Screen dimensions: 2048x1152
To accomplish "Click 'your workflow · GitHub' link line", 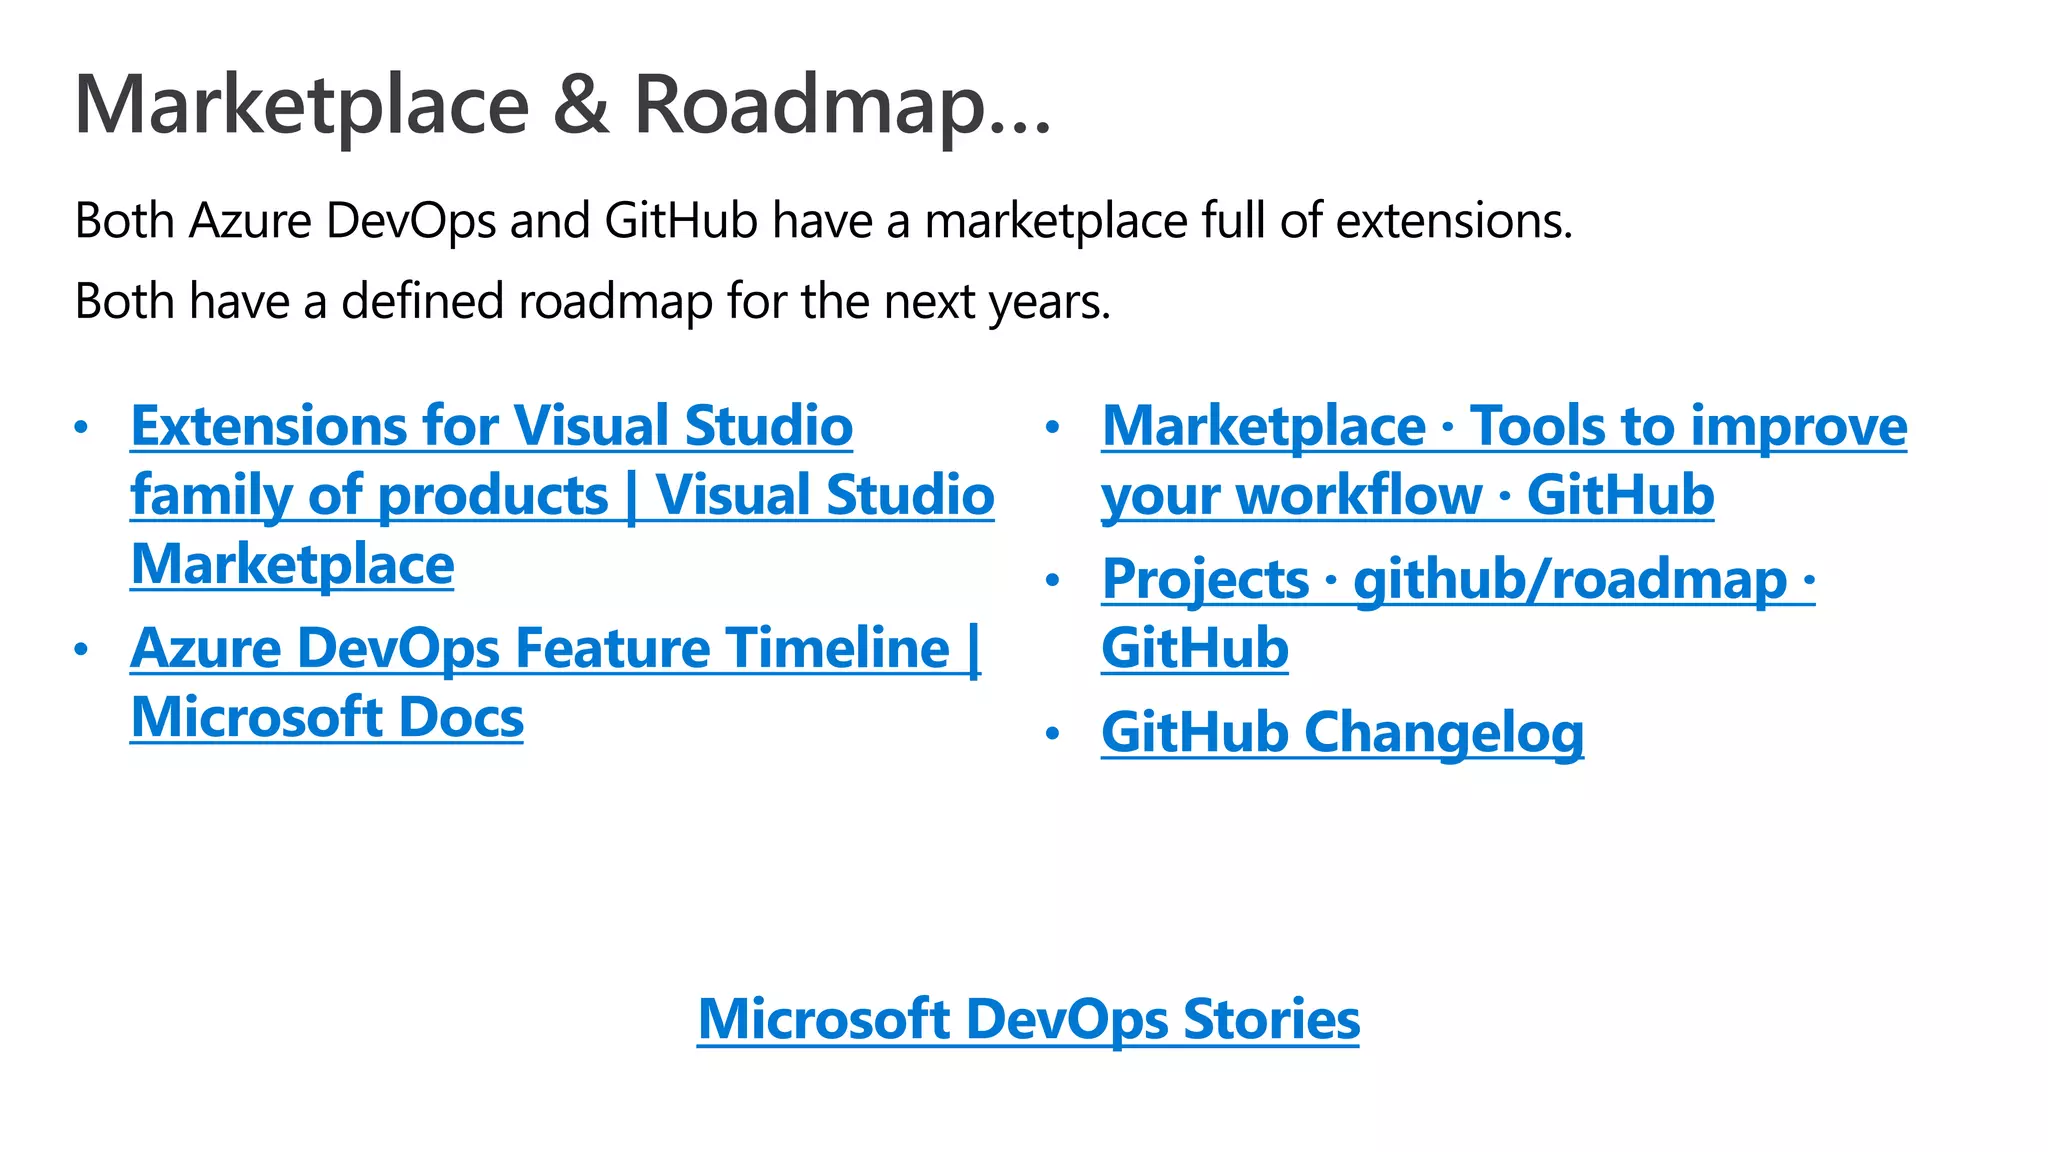I will (1407, 496).
